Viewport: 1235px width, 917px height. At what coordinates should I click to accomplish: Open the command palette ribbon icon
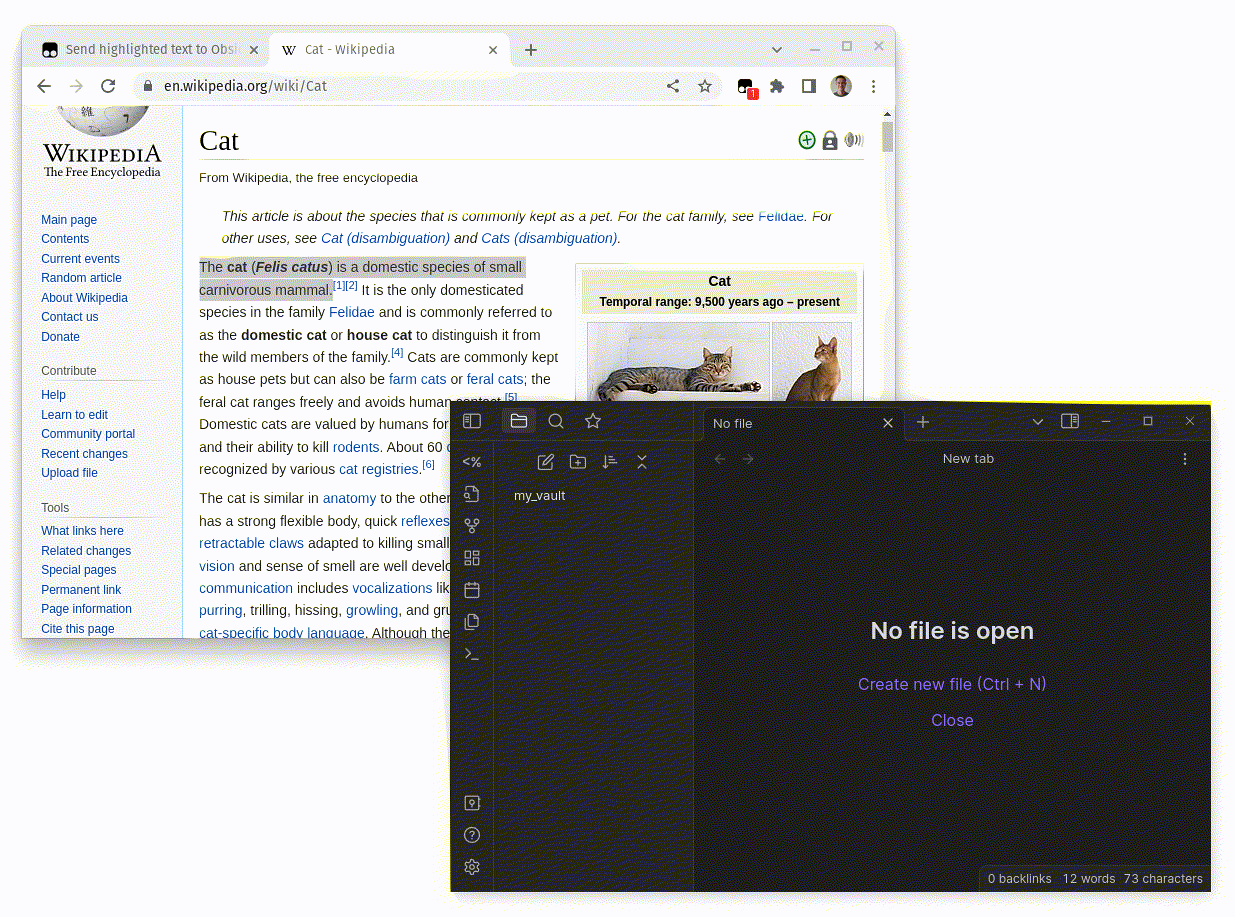472,654
